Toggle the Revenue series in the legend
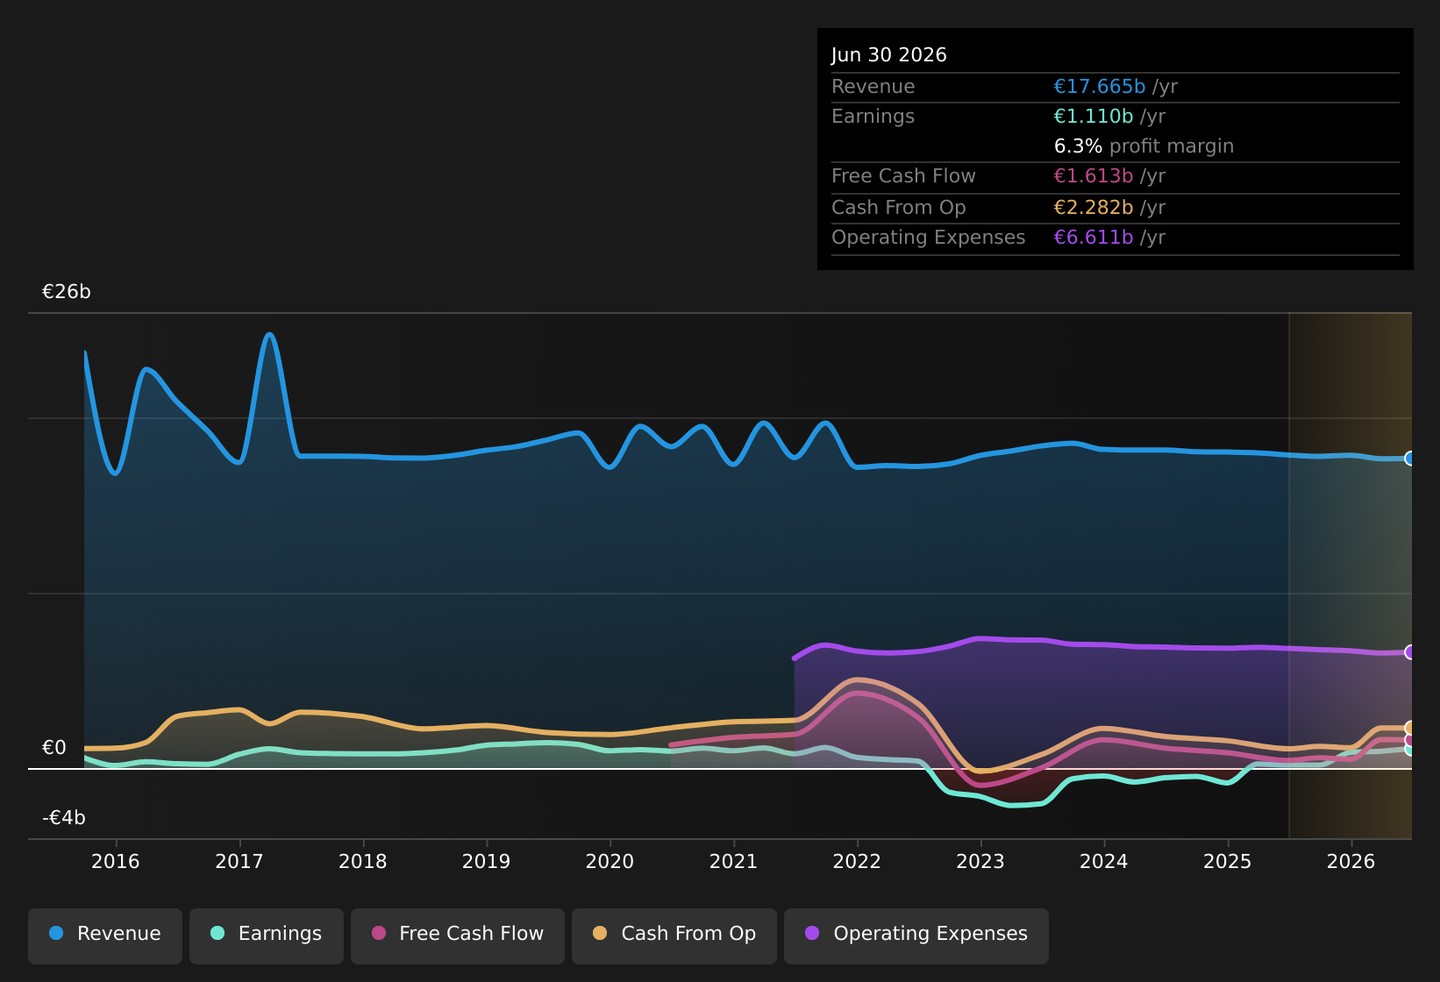Image resolution: width=1440 pixels, height=982 pixels. [105, 936]
